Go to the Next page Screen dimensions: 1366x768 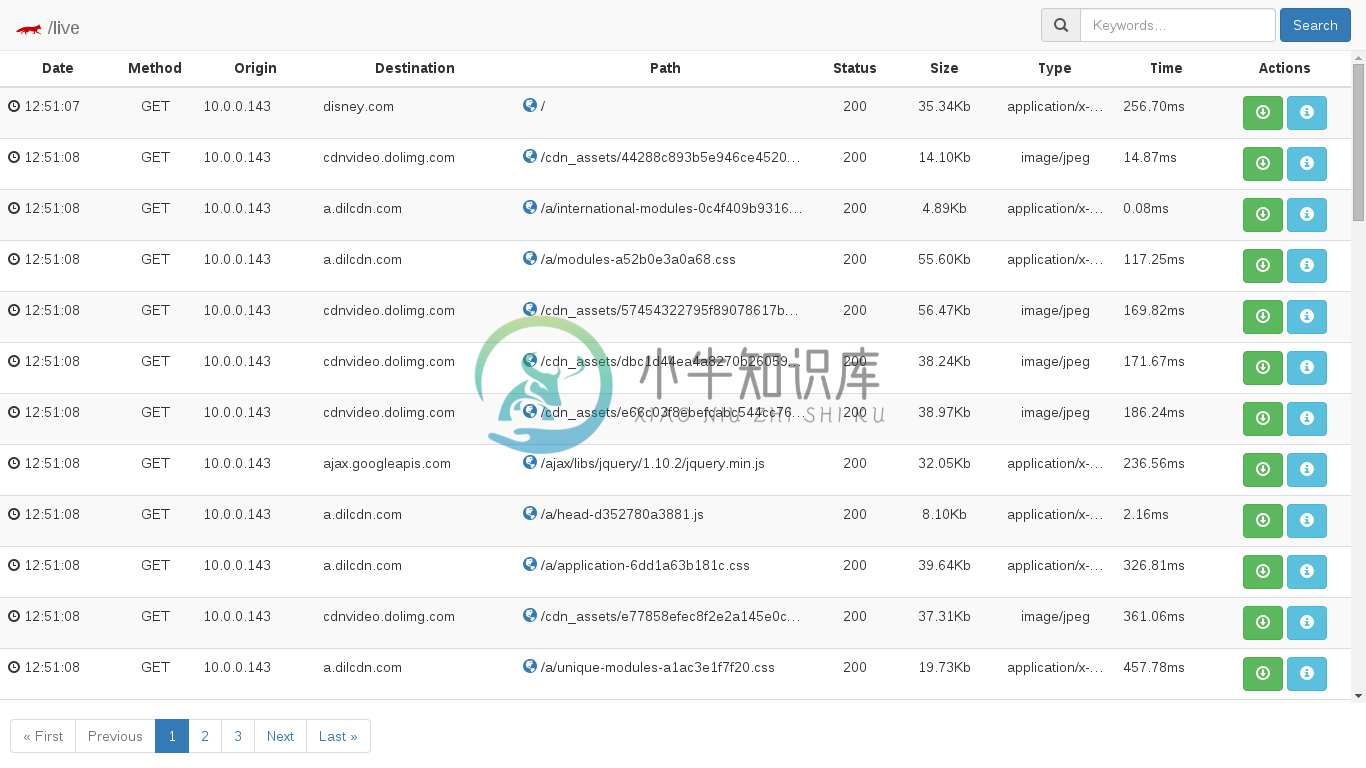[x=280, y=736]
